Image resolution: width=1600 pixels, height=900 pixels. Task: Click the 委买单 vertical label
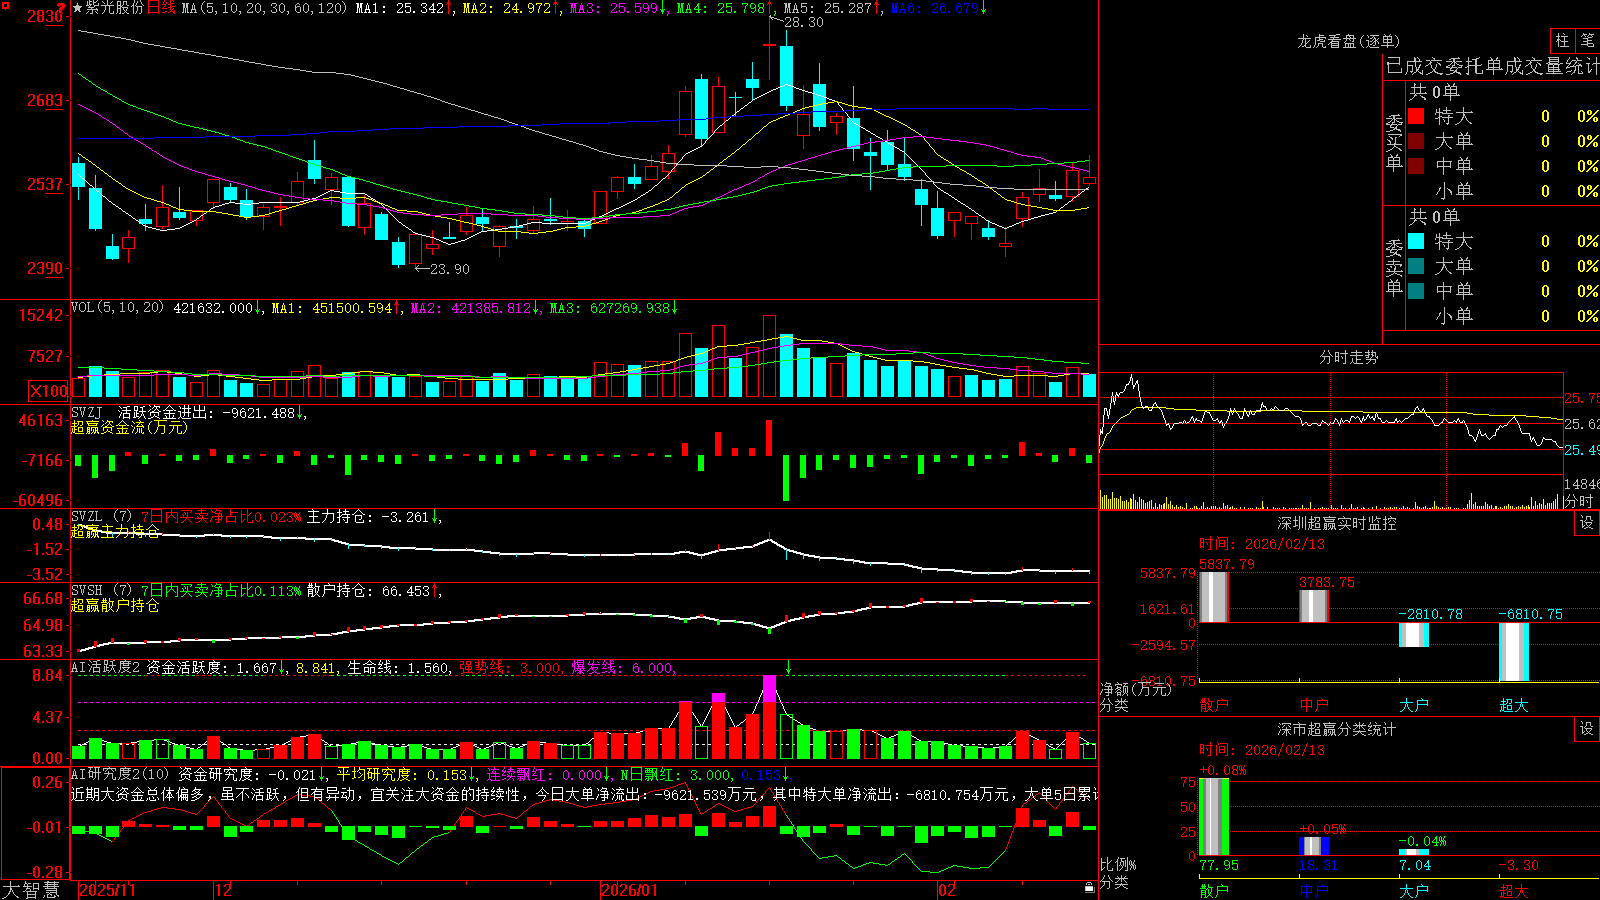(x=1394, y=142)
